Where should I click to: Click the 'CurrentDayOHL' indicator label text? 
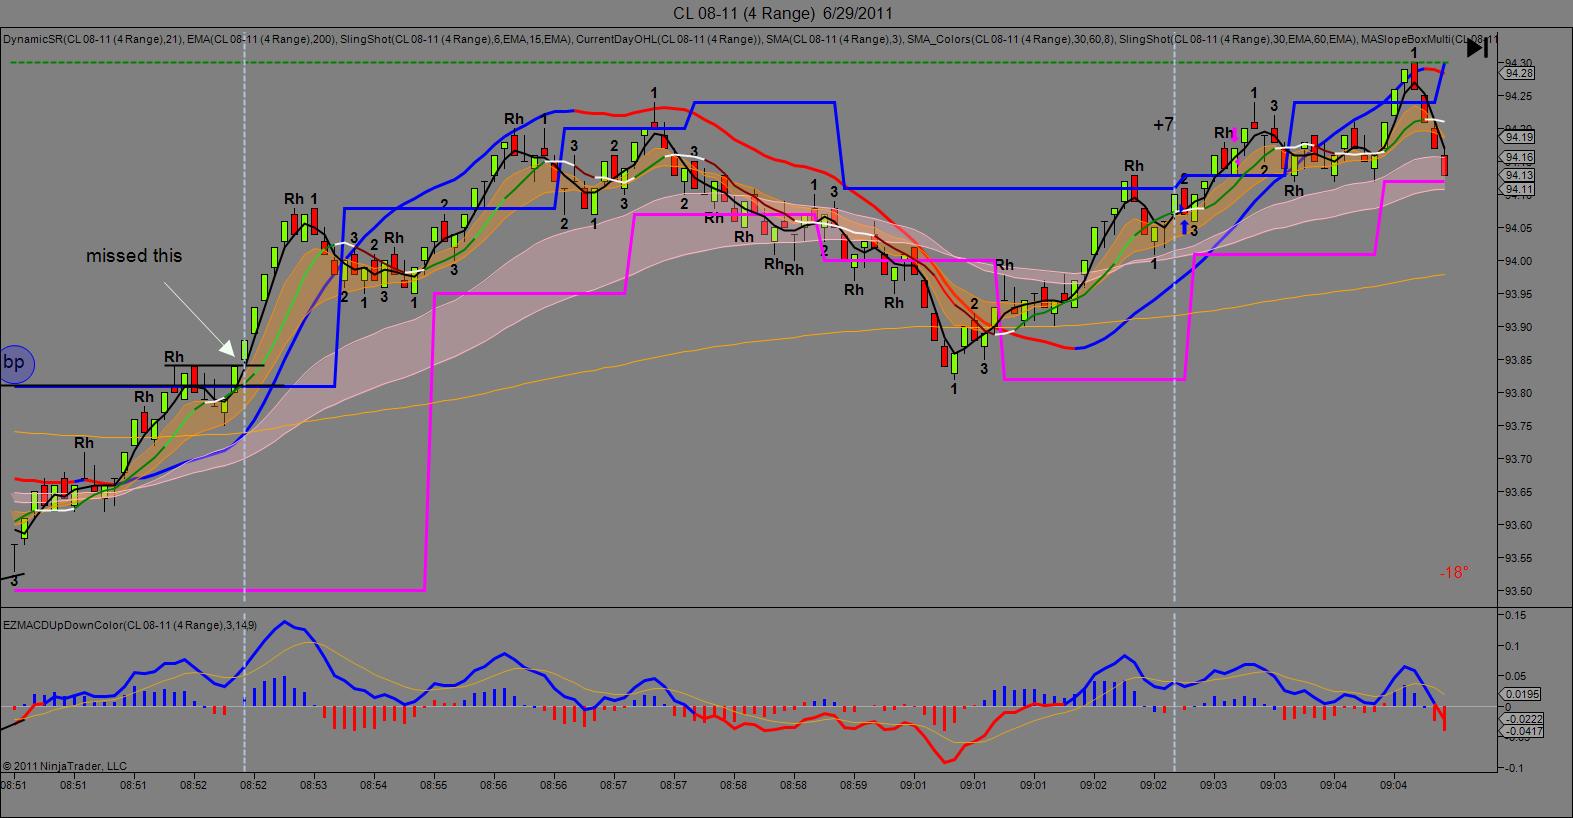[x=615, y=40]
